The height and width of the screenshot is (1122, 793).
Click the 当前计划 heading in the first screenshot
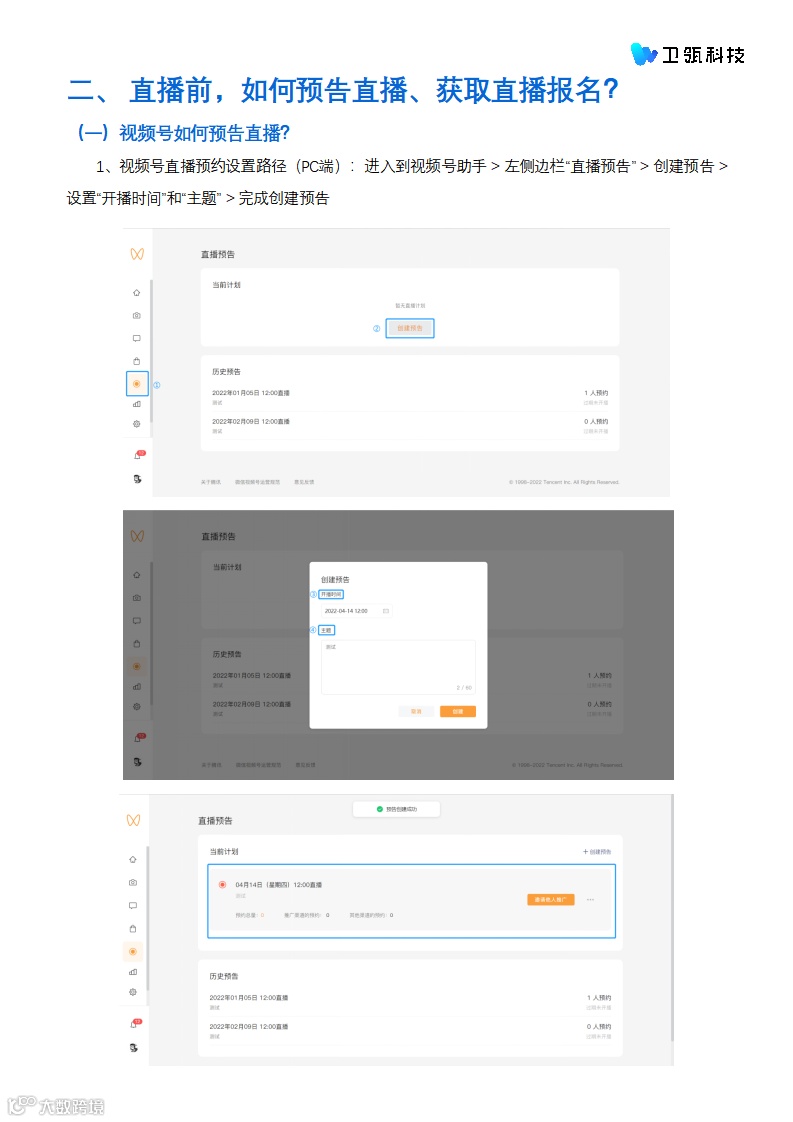[x=226, y=285]
